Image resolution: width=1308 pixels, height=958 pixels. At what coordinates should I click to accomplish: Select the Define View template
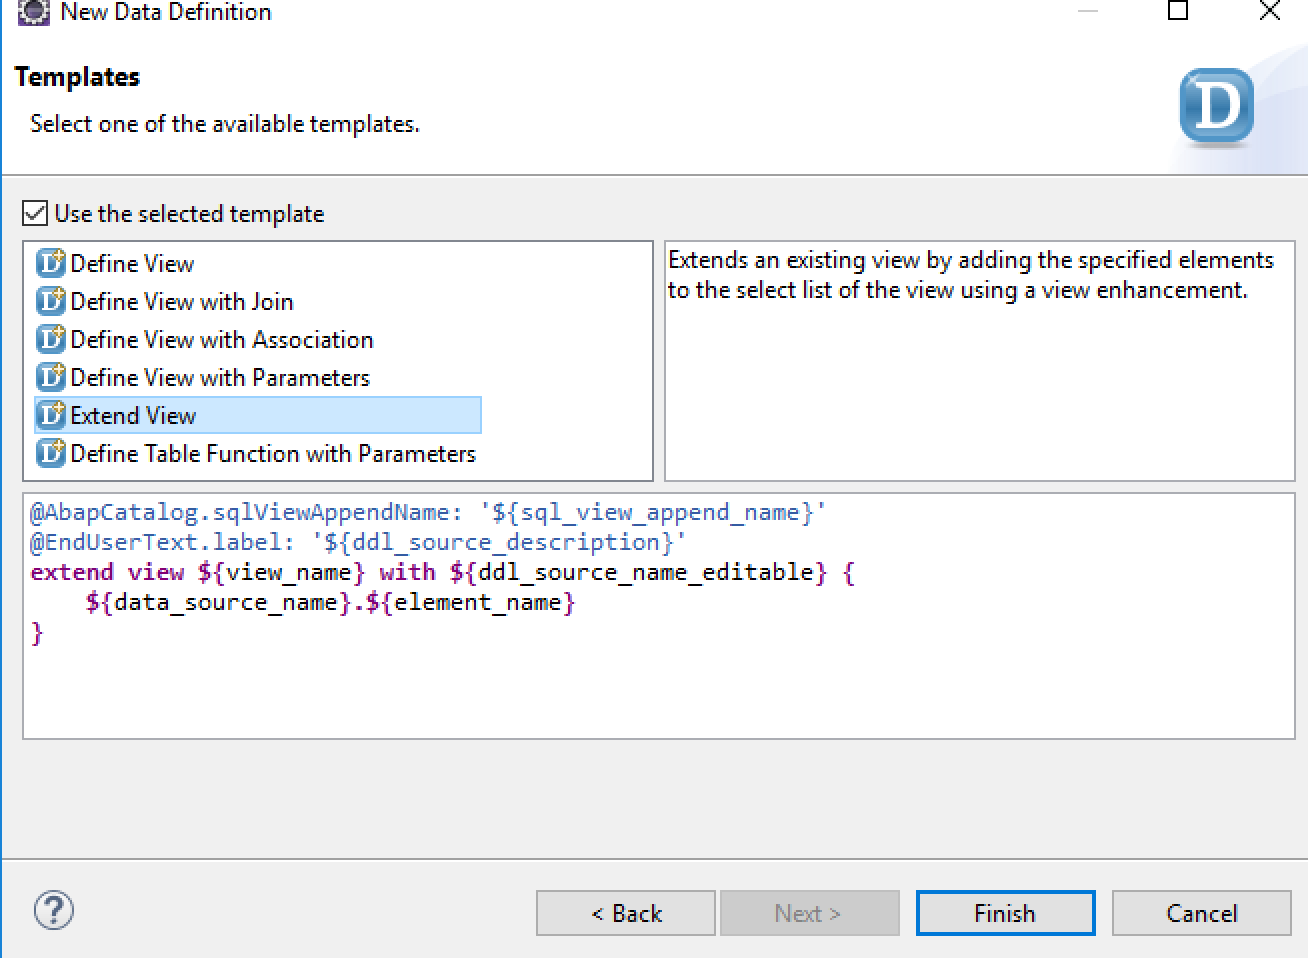tap(132, 263)
